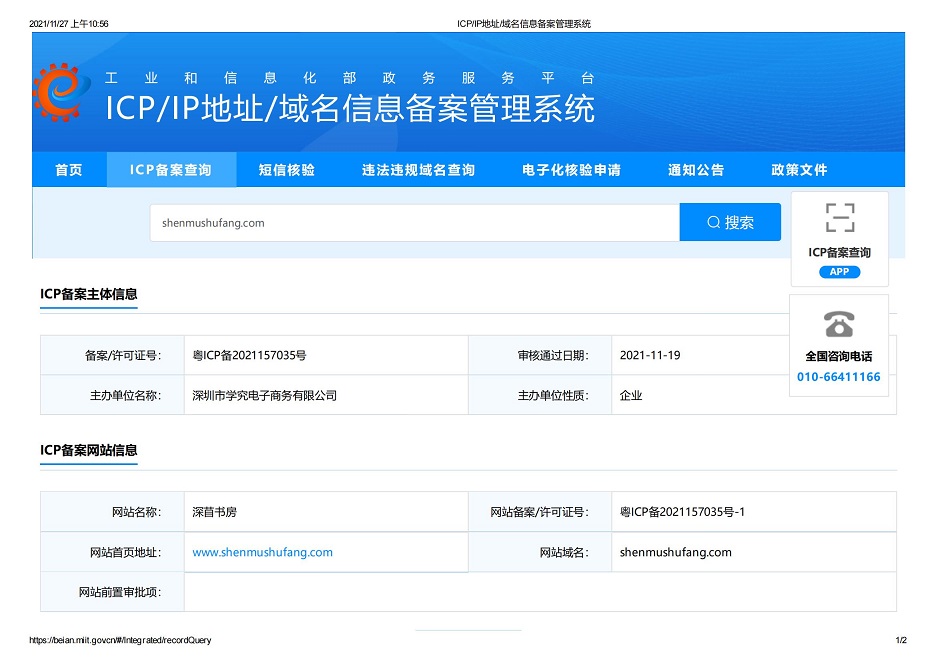Click the 网站备案/许可证号 label cell
The width and height of the screenshot is (936, 662).
(540, 512)
